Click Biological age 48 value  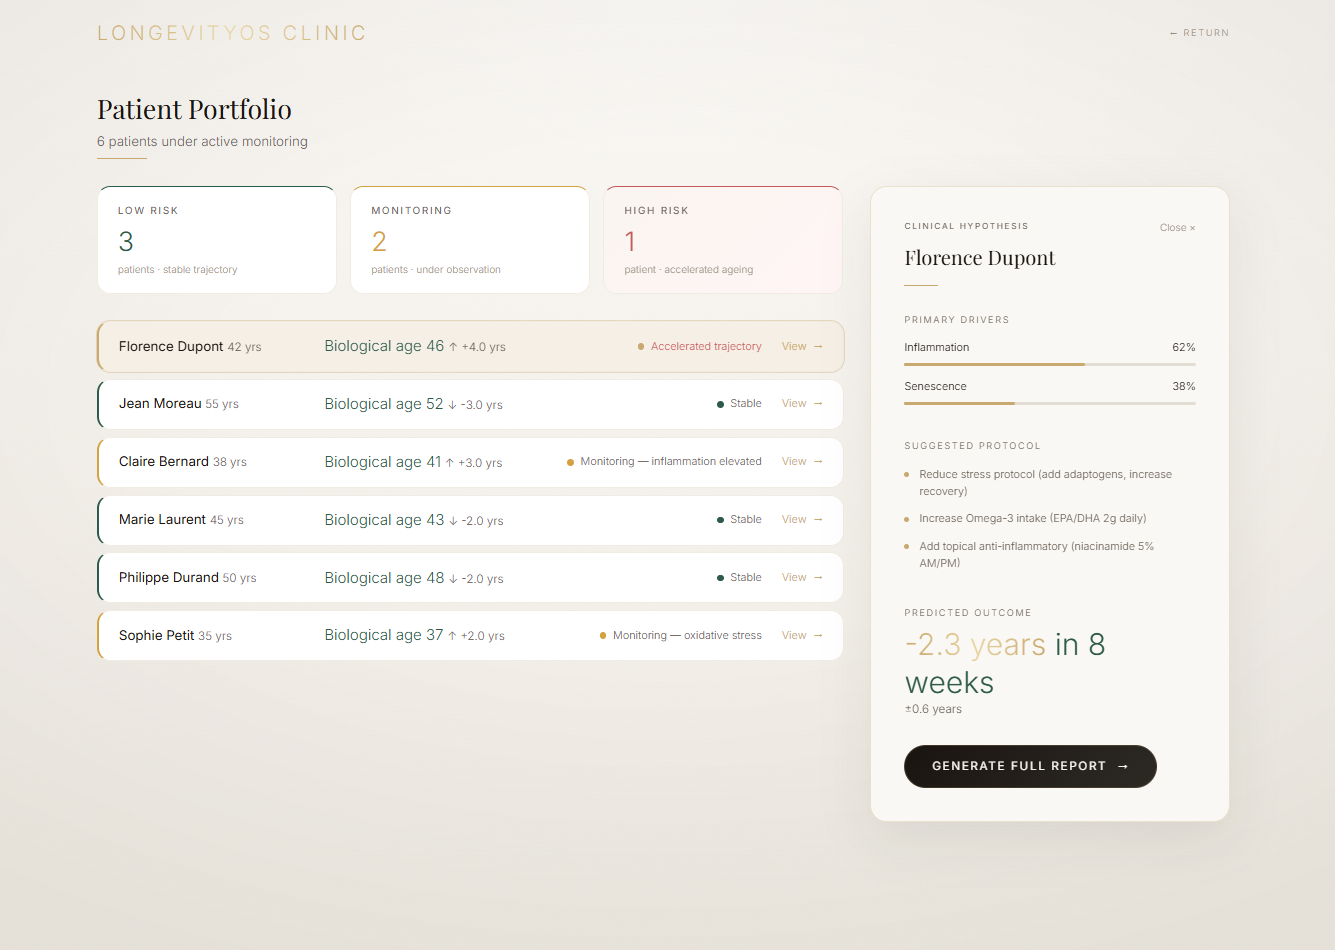point(384,578)
